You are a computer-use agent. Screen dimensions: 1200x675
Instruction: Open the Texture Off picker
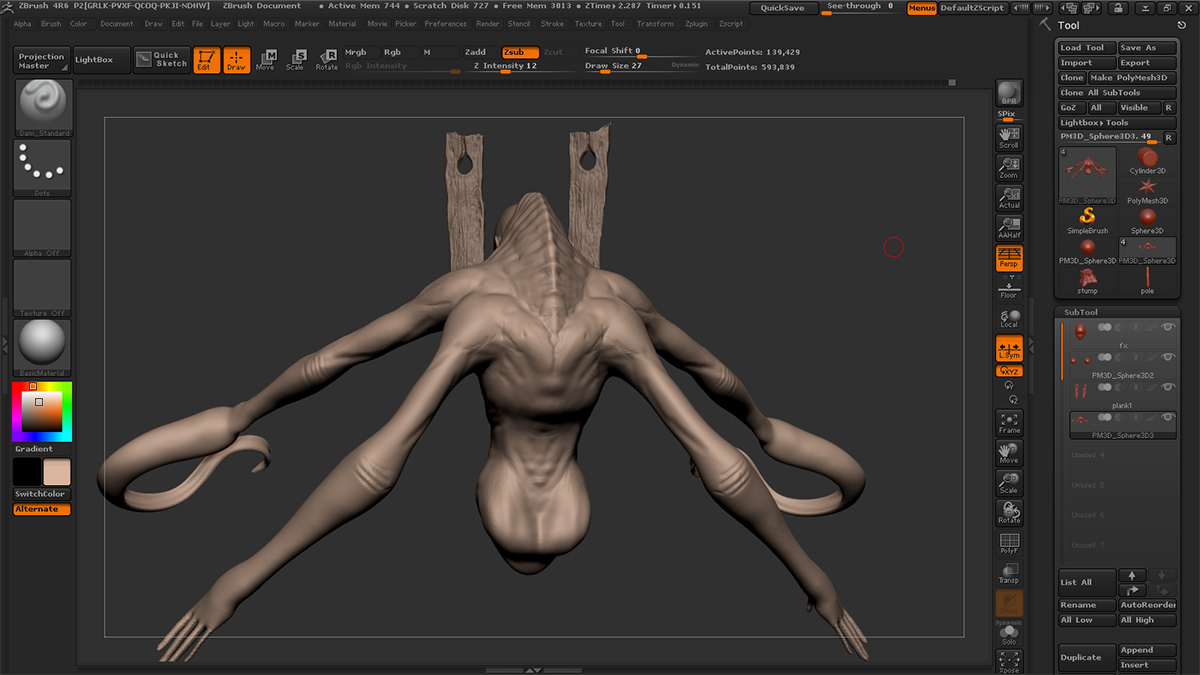pos(42,287)
